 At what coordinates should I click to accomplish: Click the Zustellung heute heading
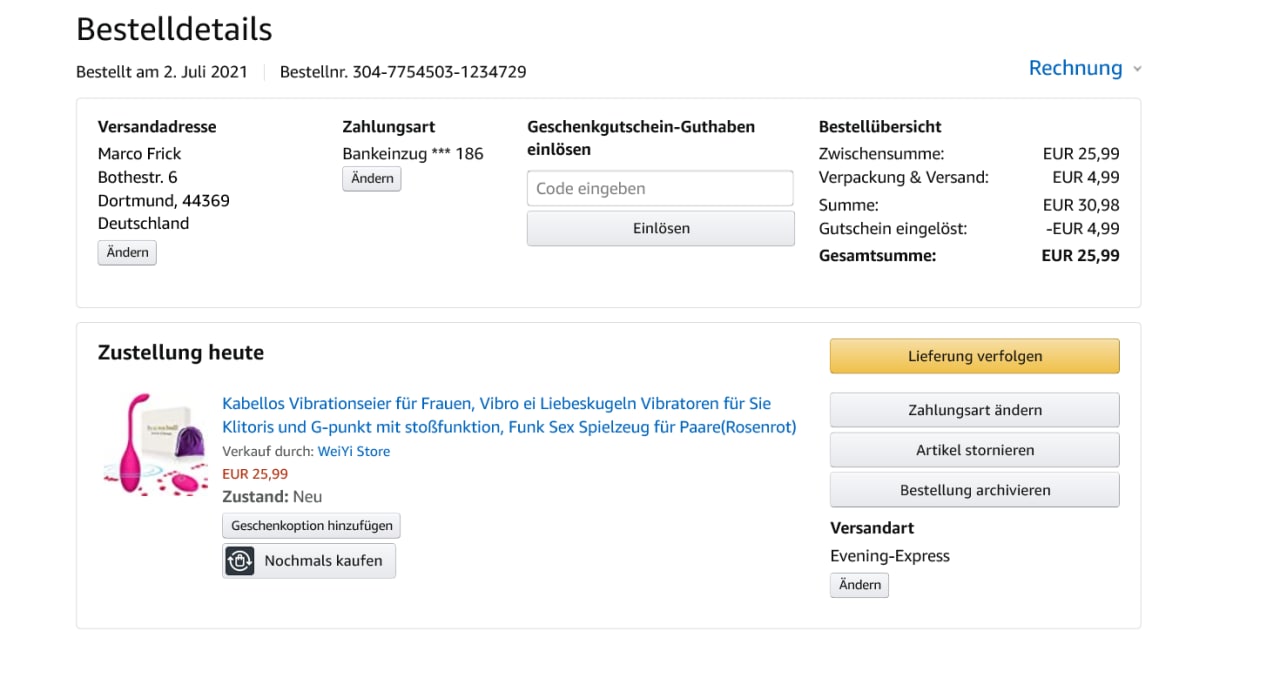(x=181, y=352)
